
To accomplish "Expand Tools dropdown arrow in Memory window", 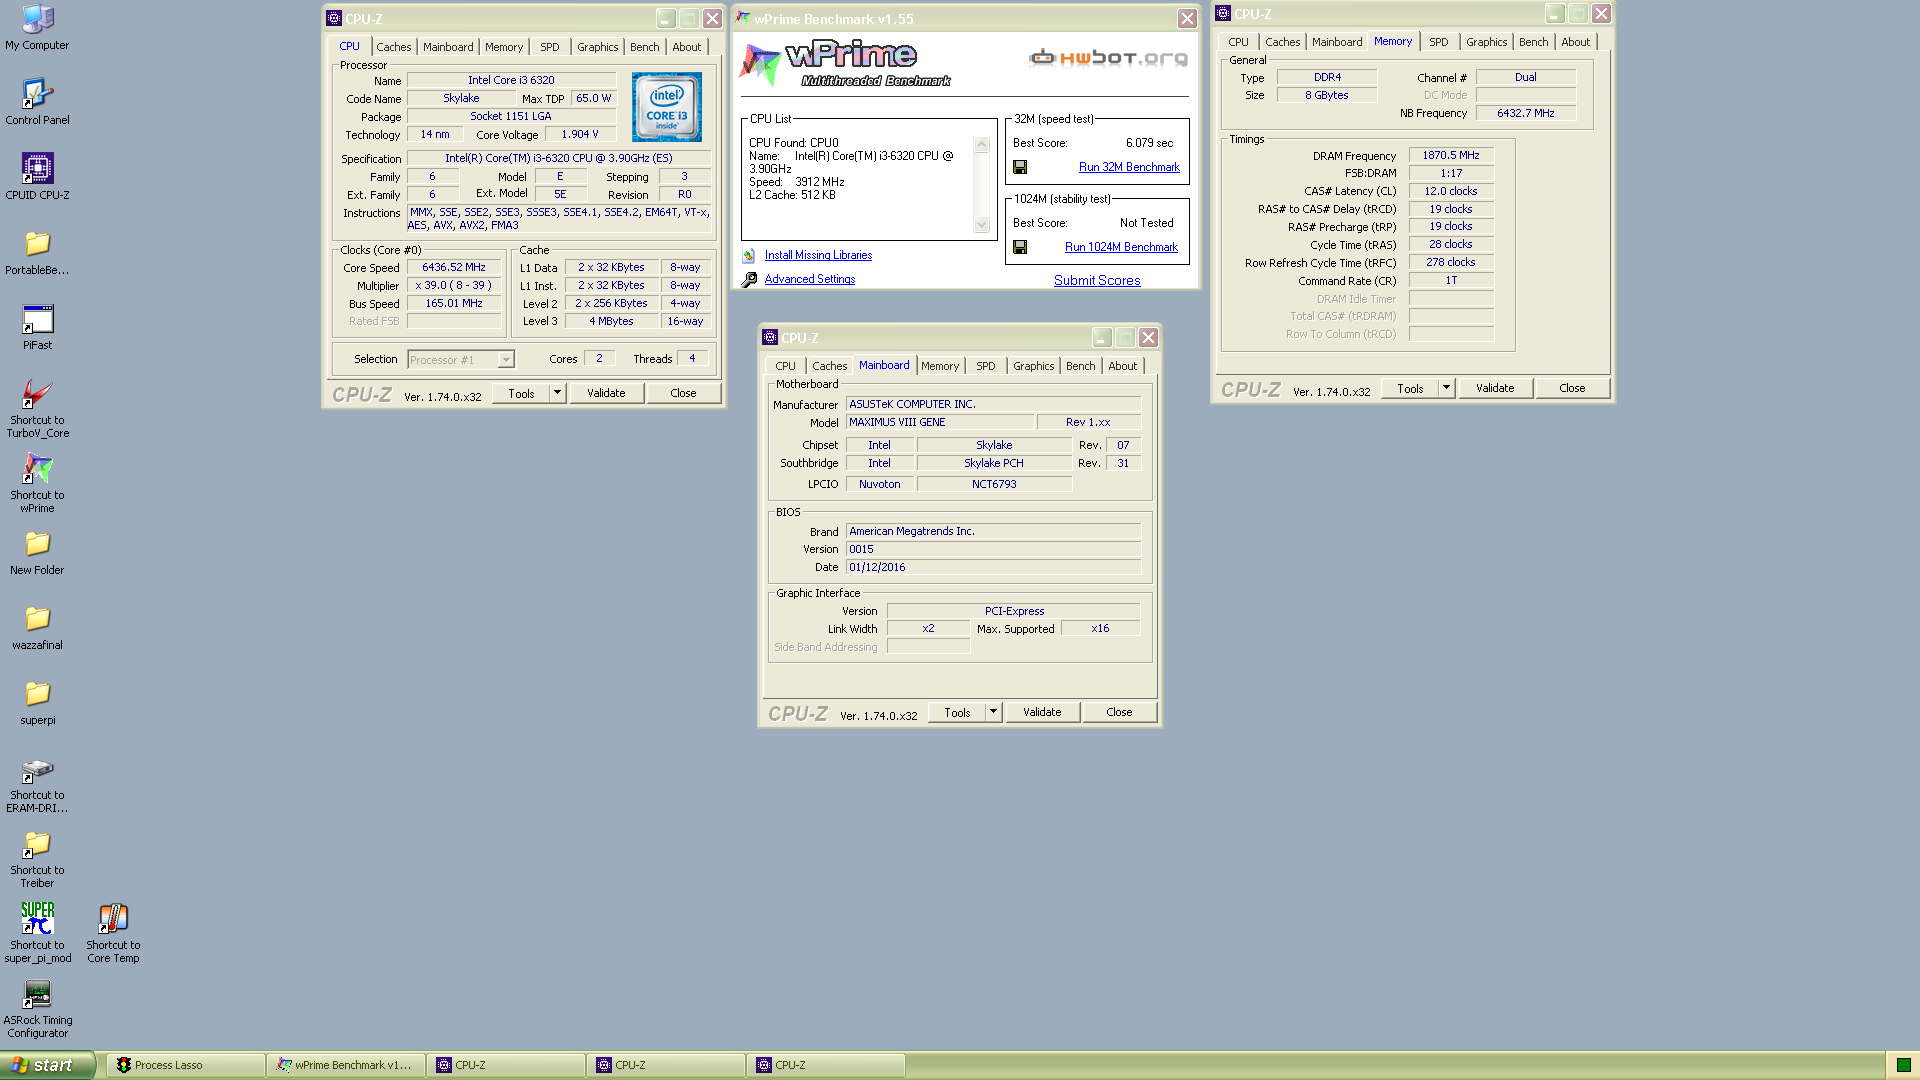I will [x=1446, y=388].
